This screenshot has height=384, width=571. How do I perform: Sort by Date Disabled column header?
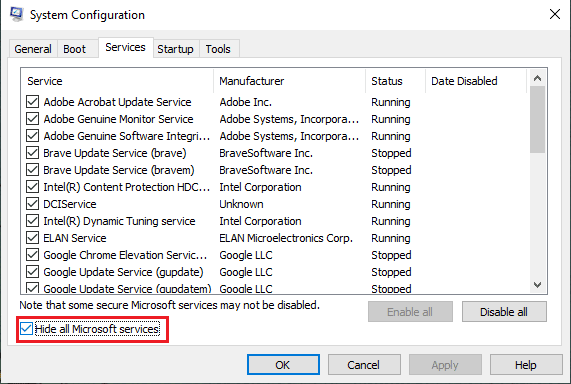point(476,81)
